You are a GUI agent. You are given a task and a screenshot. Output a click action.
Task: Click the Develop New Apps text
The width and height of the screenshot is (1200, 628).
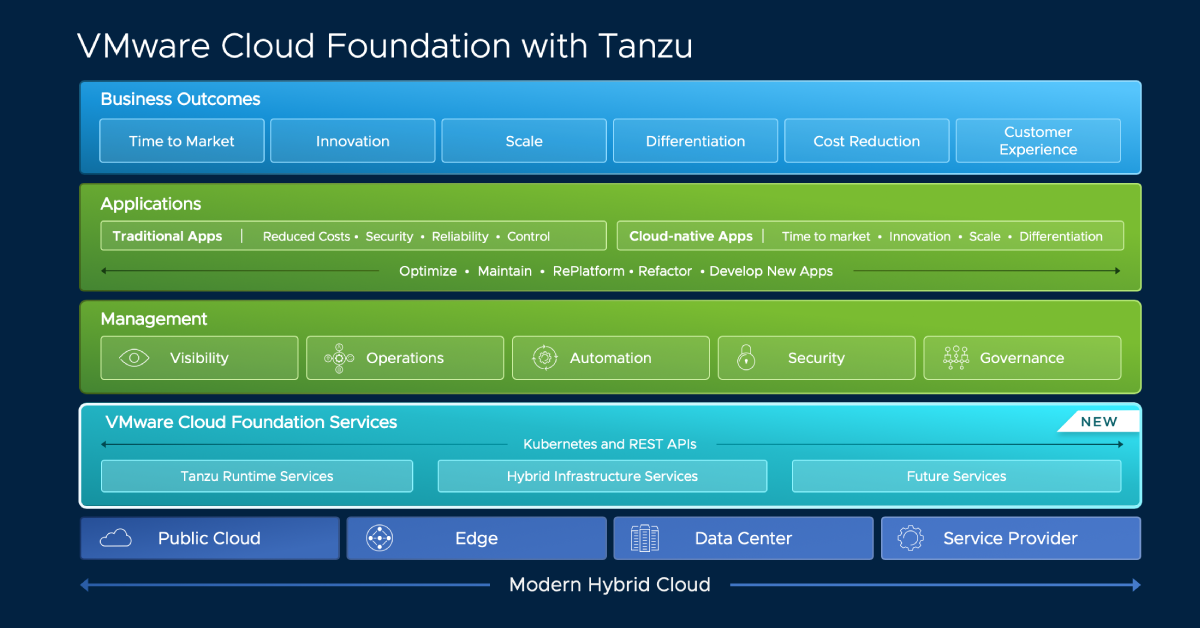click(x=771, y=271)
